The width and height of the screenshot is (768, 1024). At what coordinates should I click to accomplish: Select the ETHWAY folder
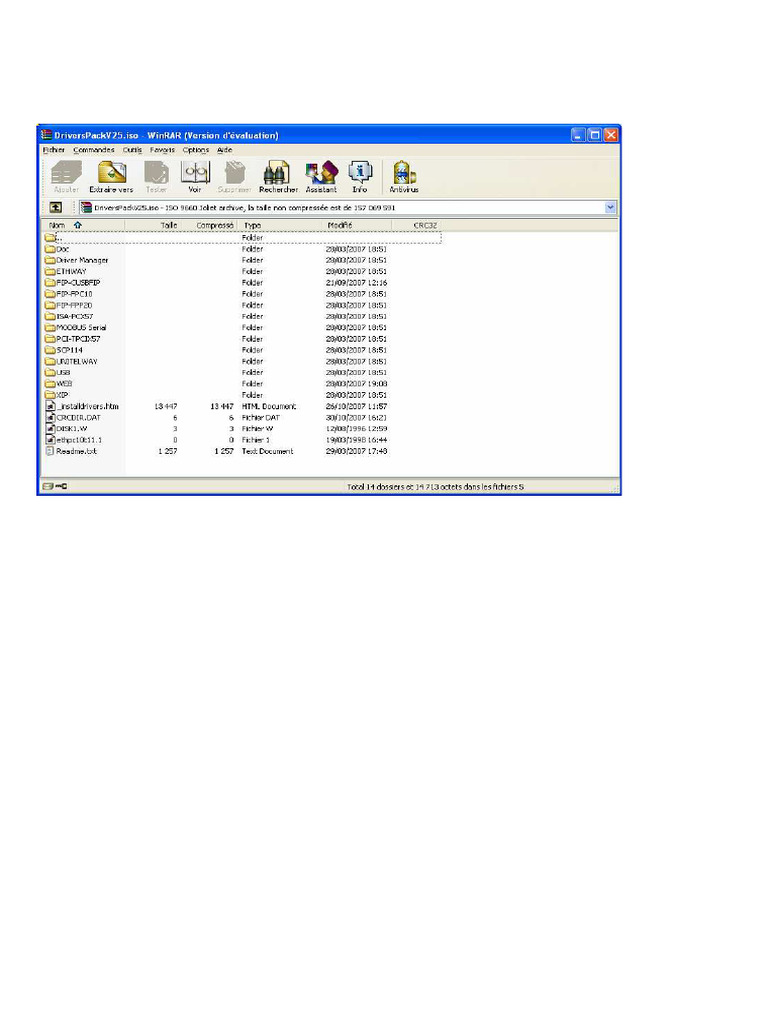[65, 271]
